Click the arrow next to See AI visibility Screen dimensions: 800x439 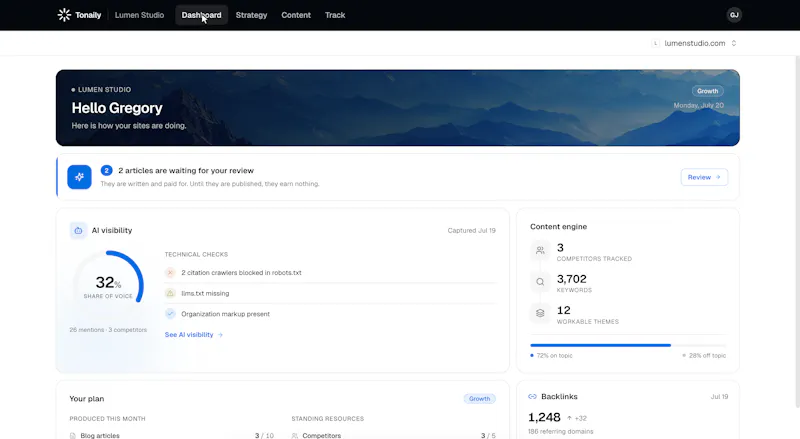[220, 335]
